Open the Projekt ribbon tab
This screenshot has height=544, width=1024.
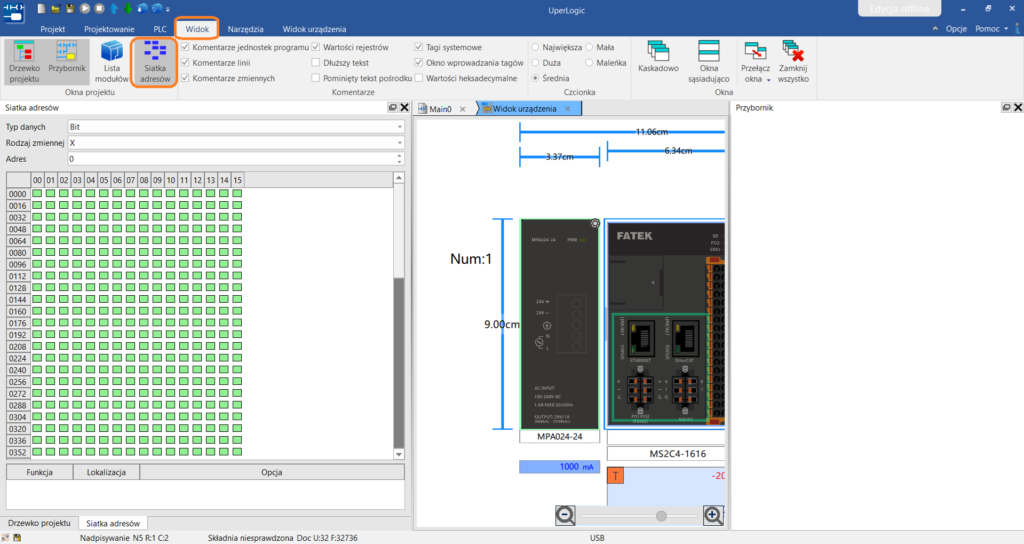click(52, 29)
